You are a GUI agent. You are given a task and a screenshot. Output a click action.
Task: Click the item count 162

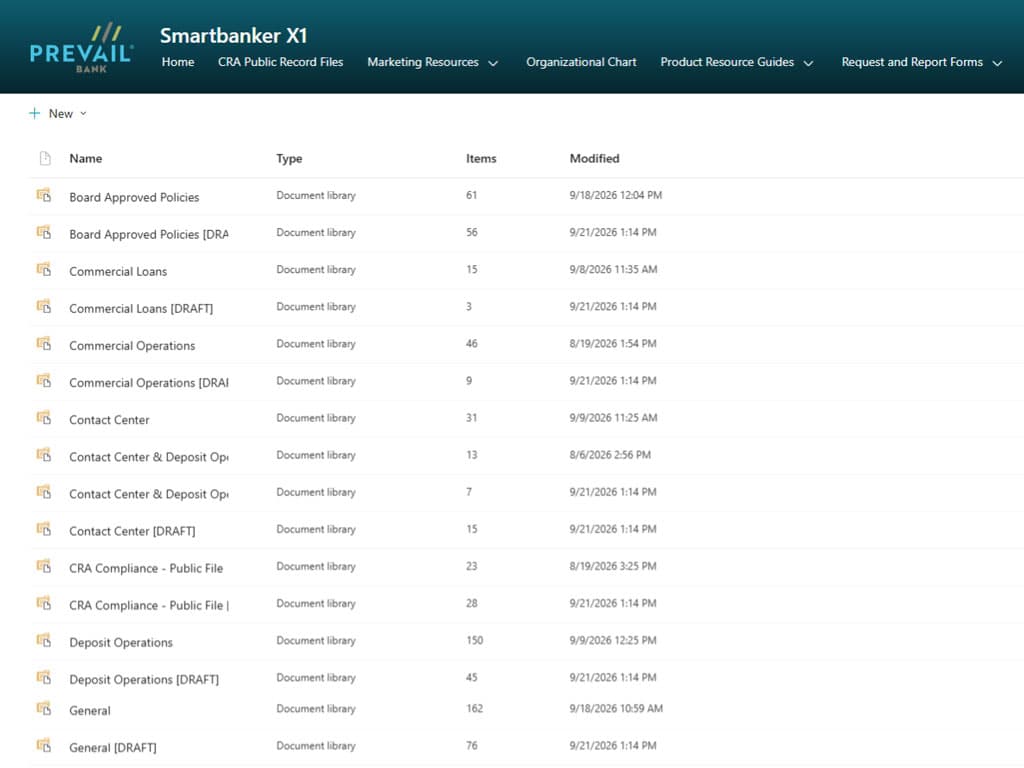click(x=474, y=708)
